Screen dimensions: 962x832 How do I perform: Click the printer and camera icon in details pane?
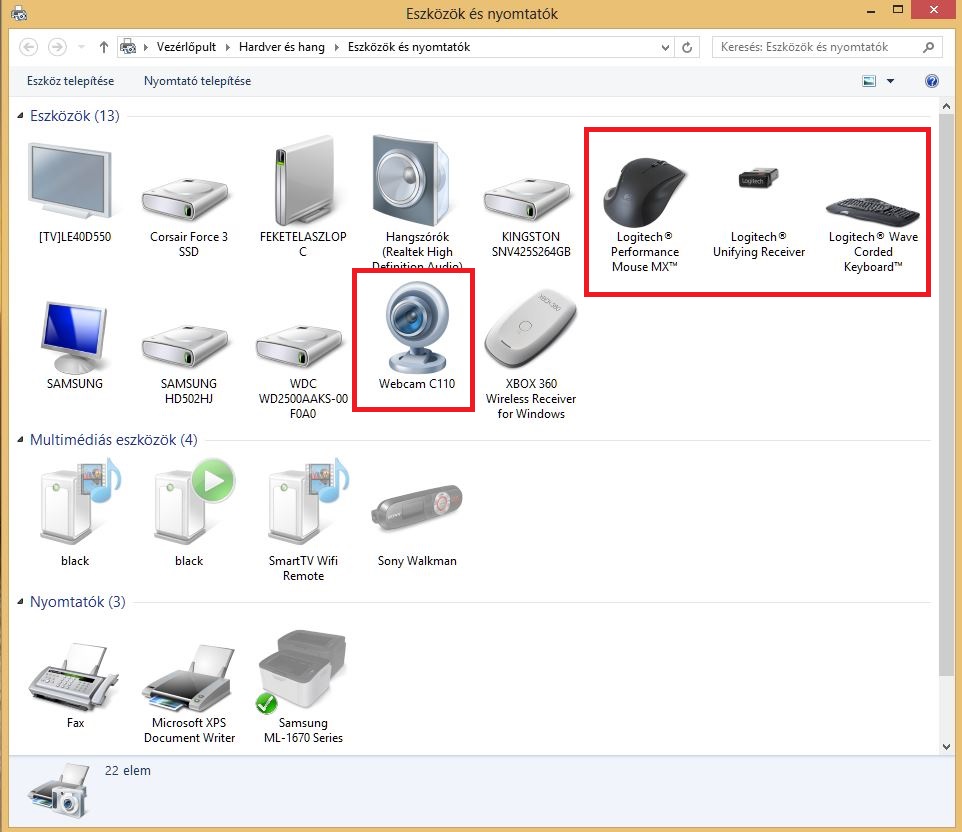tap(60, 792)
